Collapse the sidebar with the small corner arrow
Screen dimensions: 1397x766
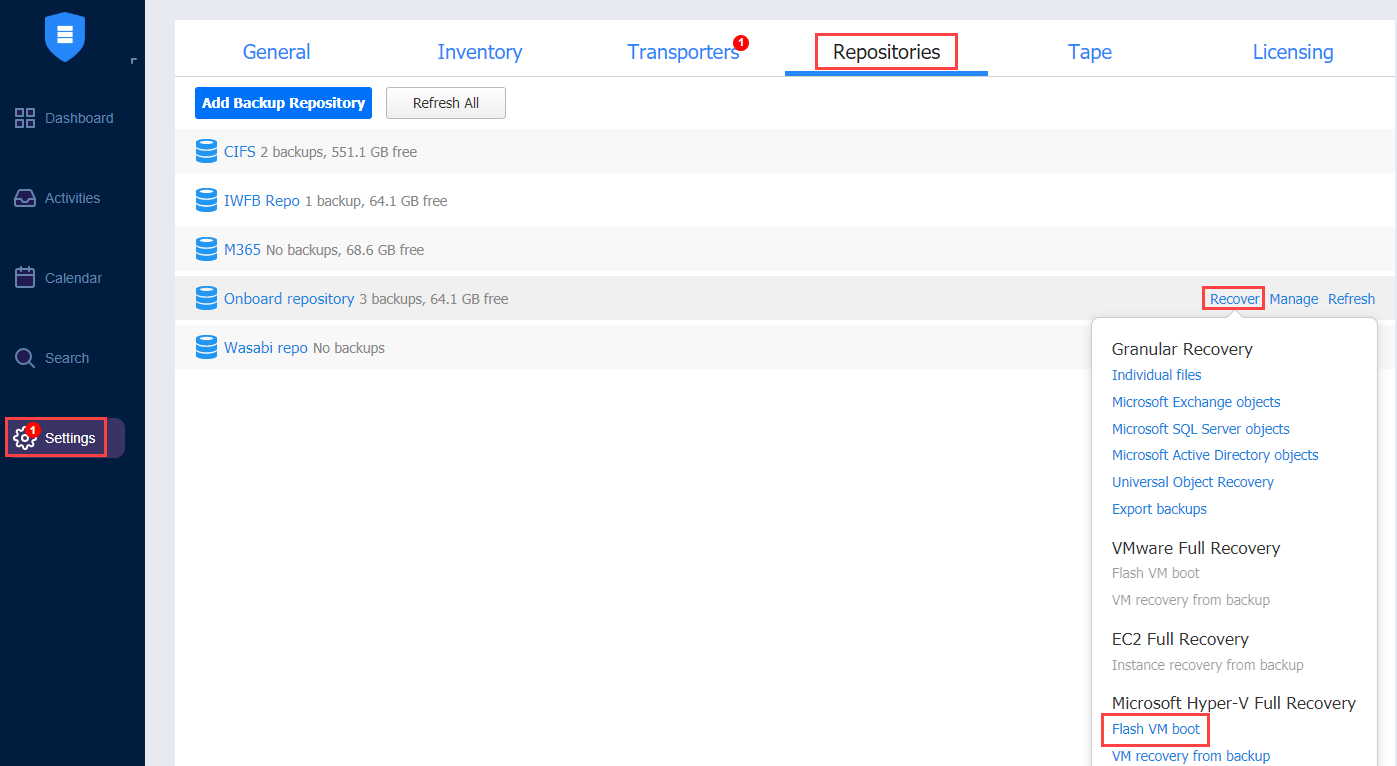pos(133,62)
